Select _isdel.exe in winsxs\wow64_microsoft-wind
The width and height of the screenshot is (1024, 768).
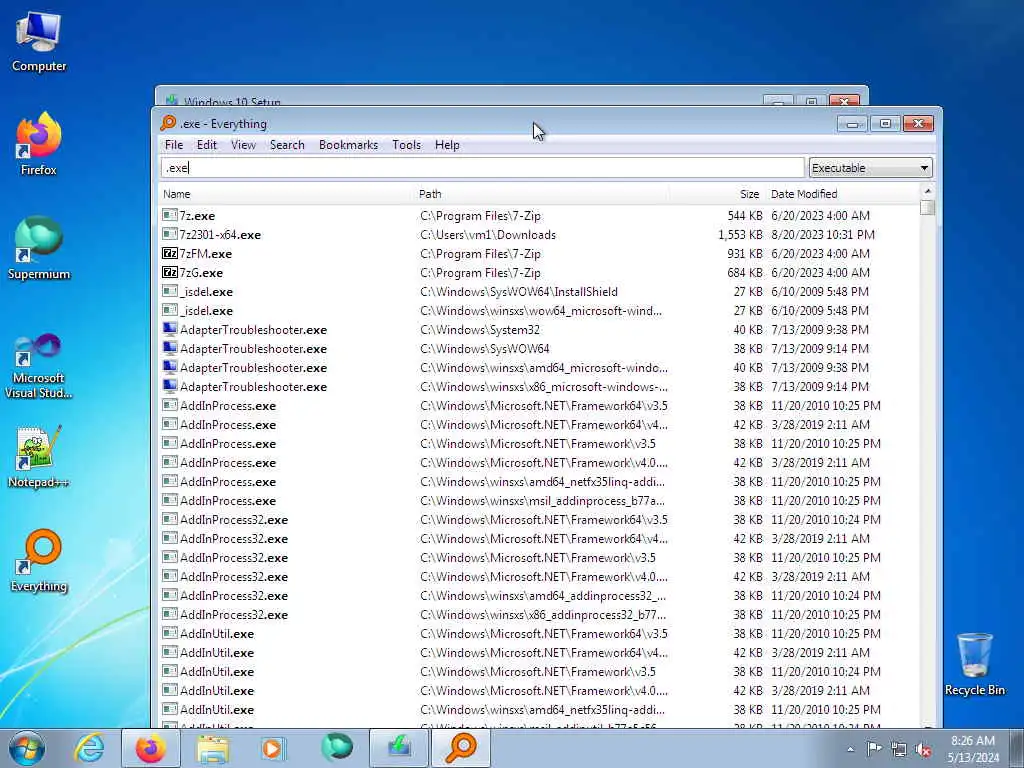coord(206,310)
